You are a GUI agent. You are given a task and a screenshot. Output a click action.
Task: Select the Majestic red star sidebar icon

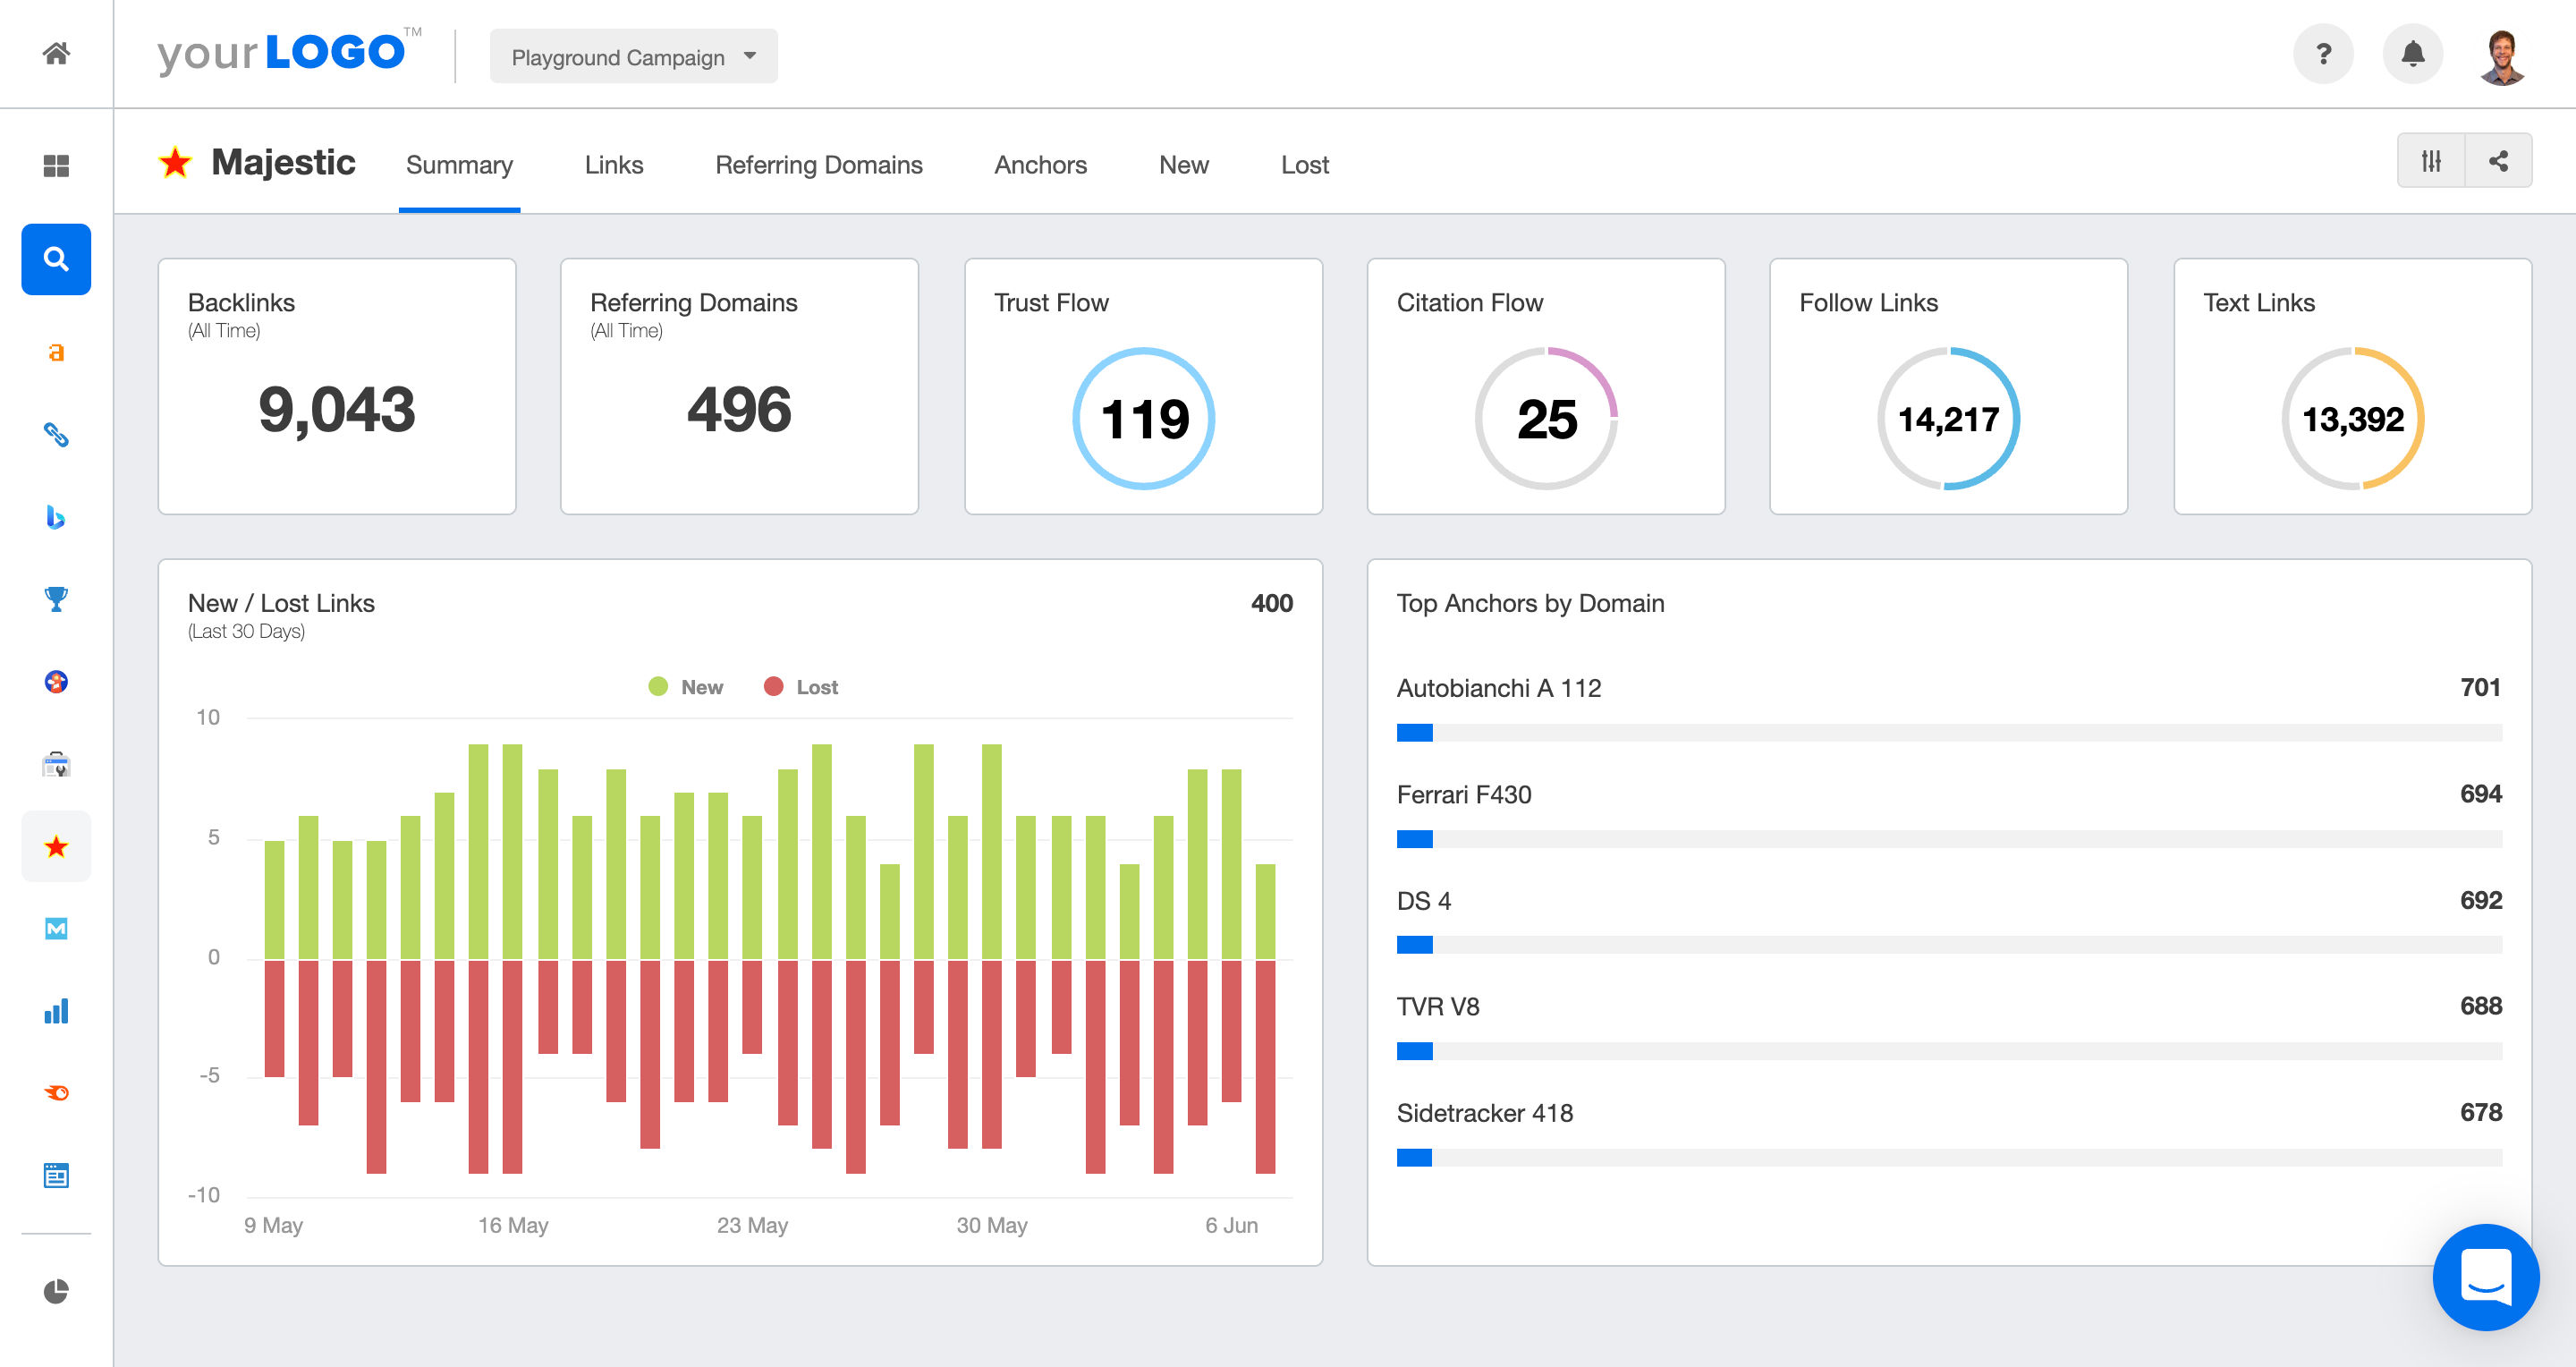pos(56,847)
